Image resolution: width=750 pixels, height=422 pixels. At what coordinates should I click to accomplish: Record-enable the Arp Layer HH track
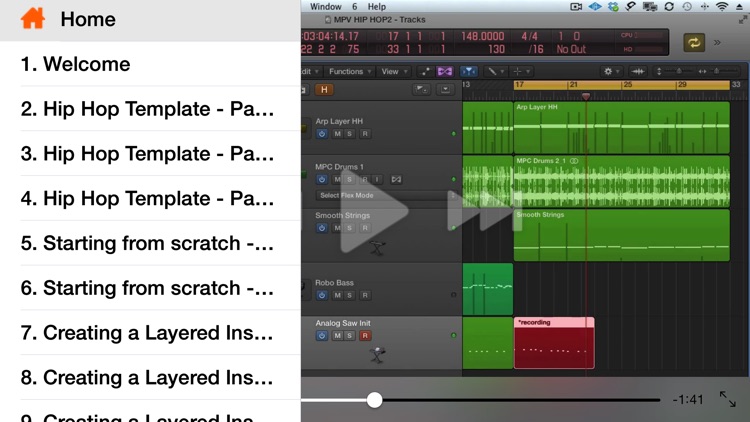365,134
